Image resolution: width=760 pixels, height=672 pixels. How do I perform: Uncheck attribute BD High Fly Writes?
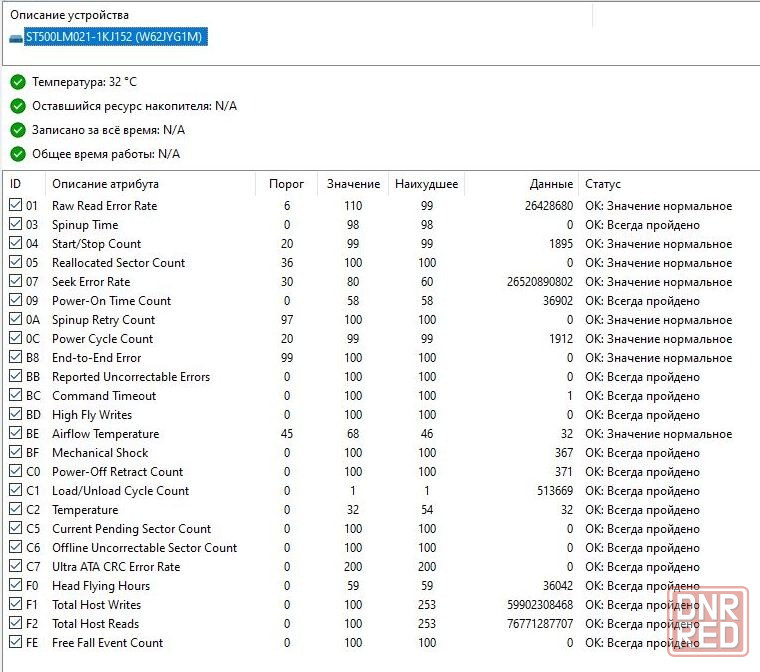(16, 414)
